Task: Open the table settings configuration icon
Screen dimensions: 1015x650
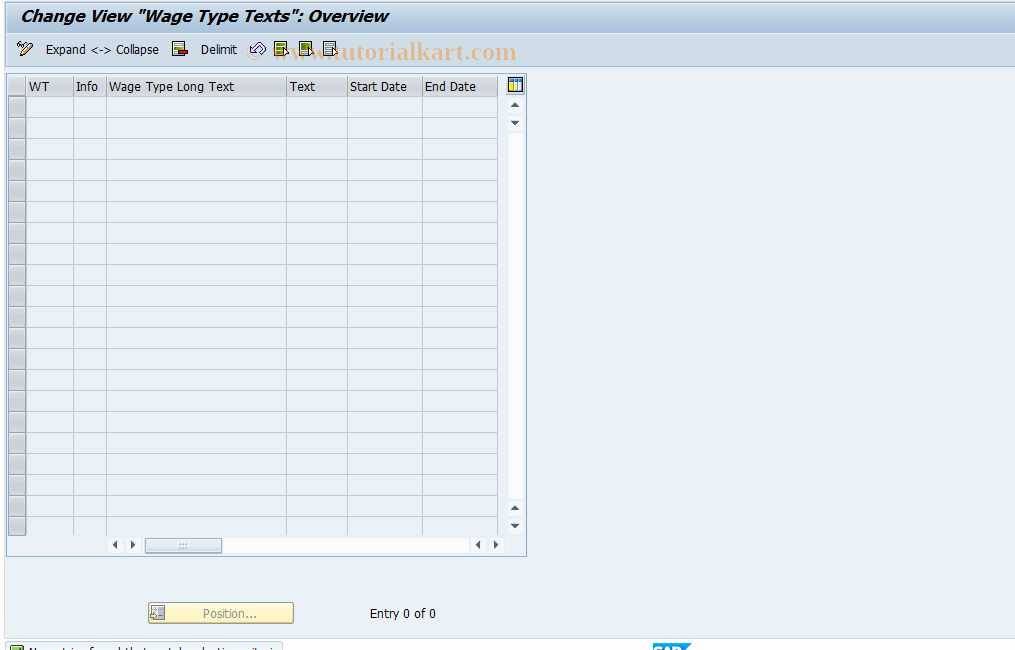Action: 515,85
